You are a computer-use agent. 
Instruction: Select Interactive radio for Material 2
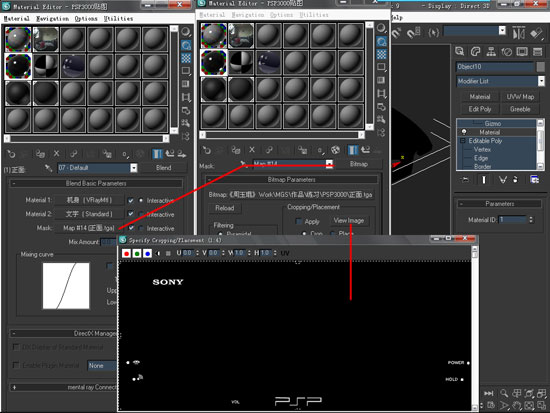[x=141, y=214]
